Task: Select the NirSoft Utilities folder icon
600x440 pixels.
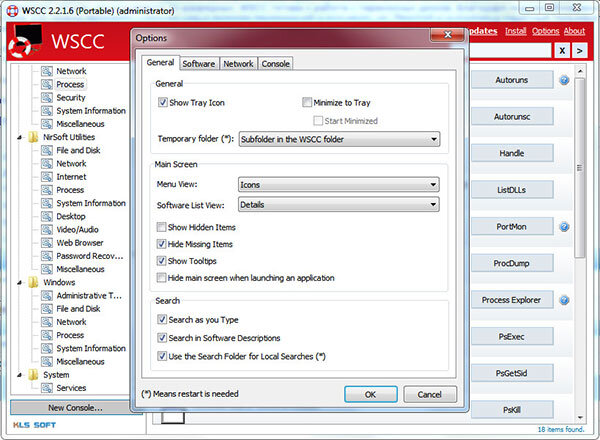Action: pos(34,137)
